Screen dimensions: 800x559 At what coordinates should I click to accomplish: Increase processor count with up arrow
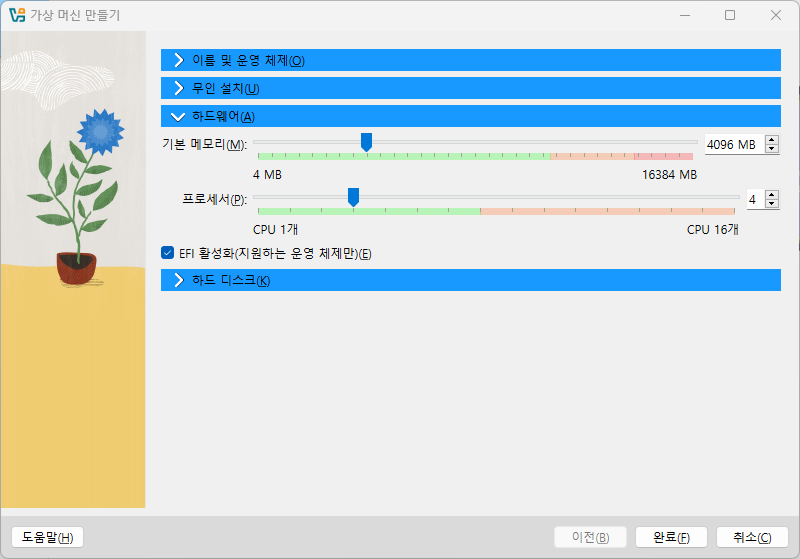[x=772, y=195]
